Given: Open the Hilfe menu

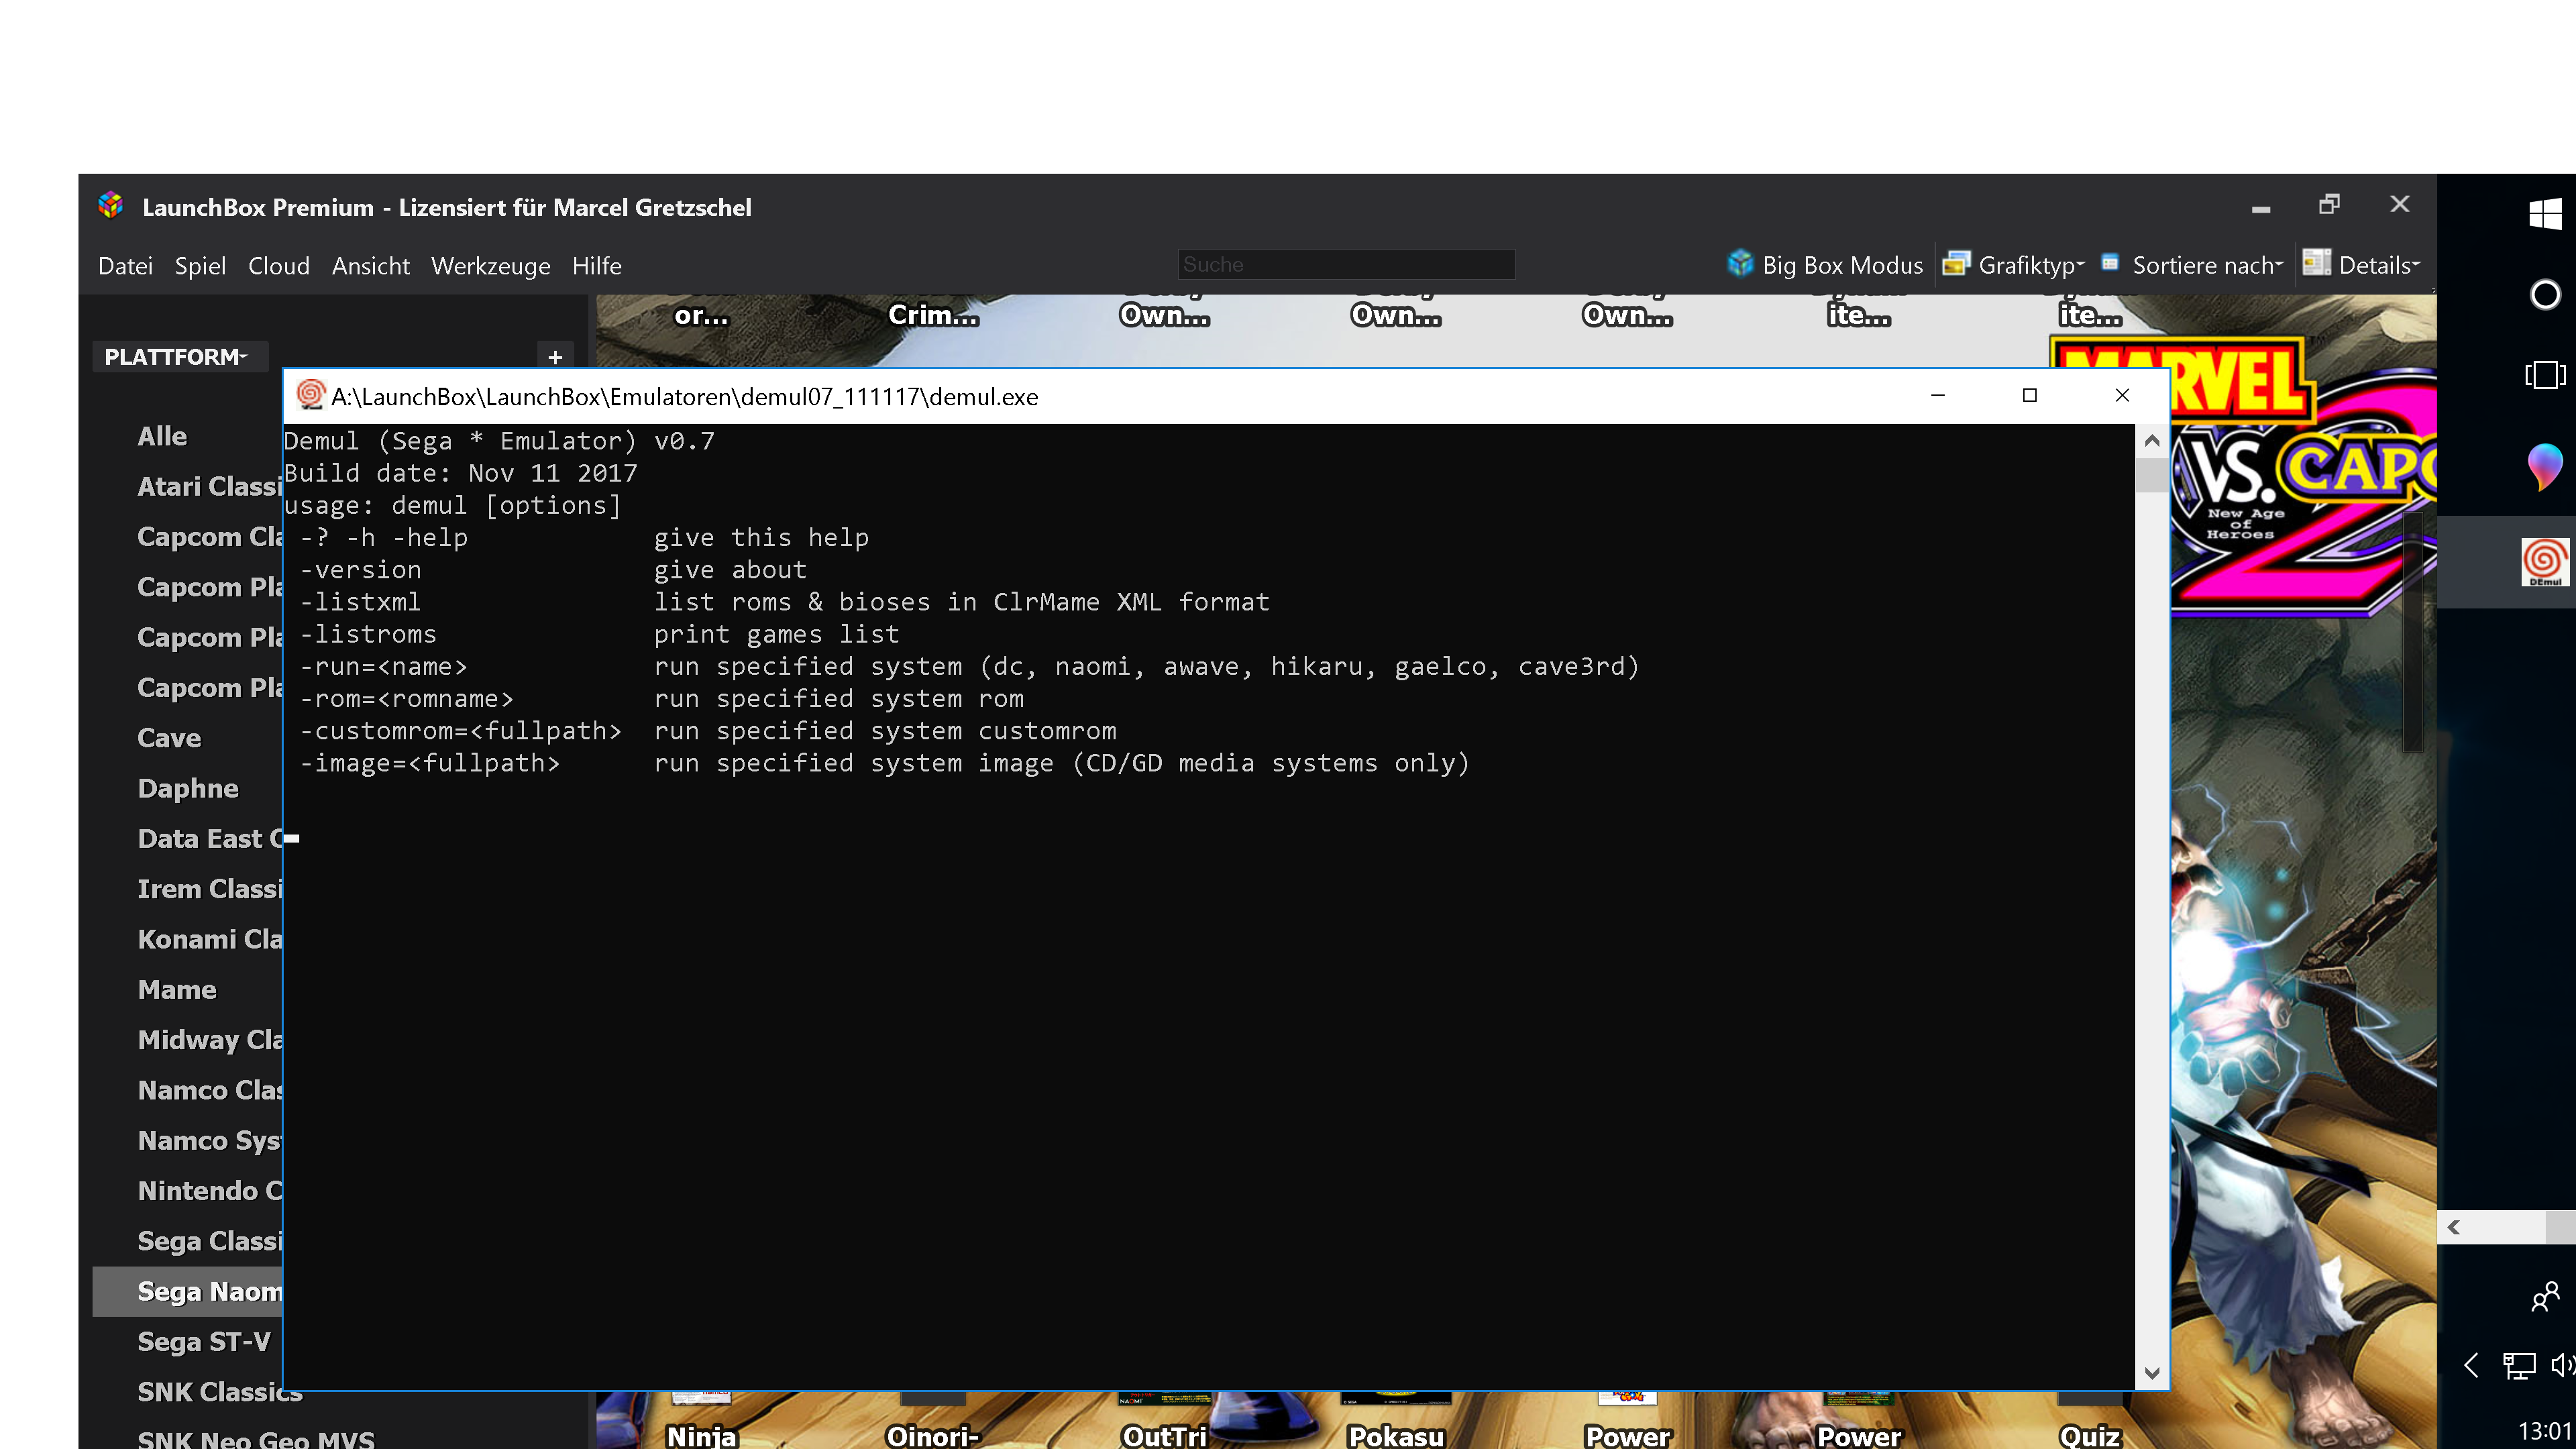Looking at the screenshot, I should coord(596,266).
